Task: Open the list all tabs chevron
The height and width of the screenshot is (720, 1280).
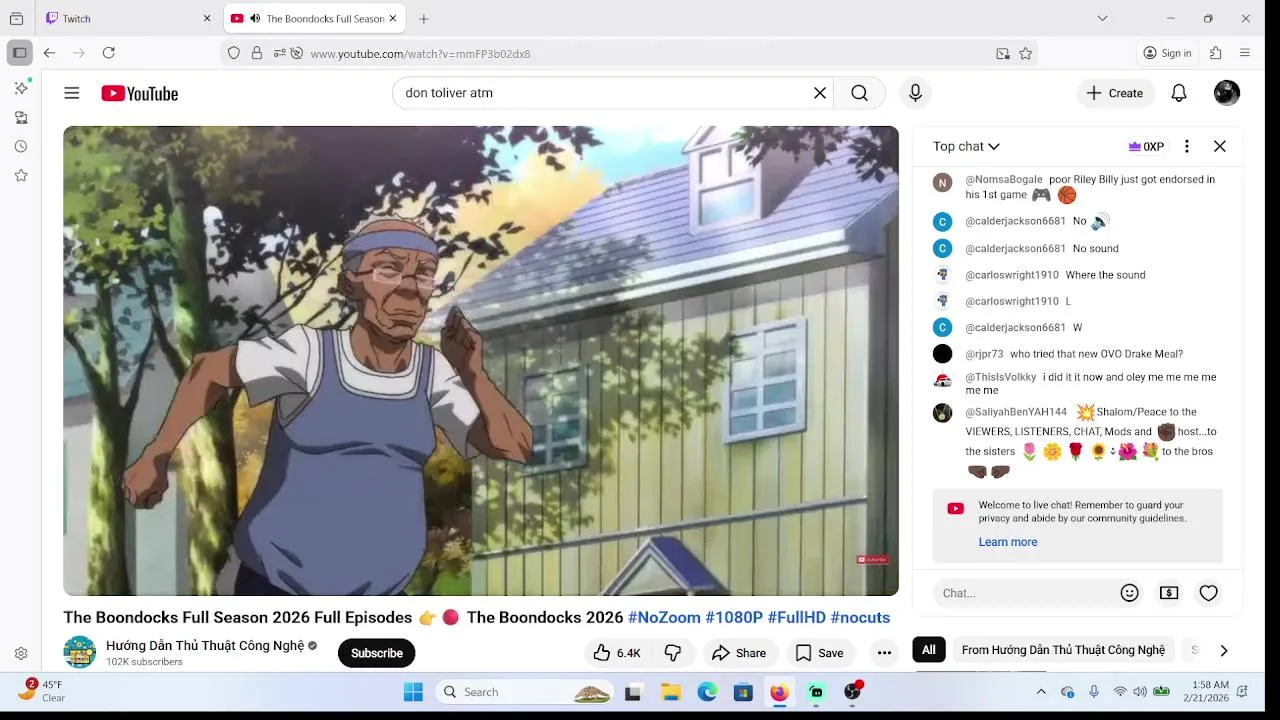Action: coord(1102,18)
